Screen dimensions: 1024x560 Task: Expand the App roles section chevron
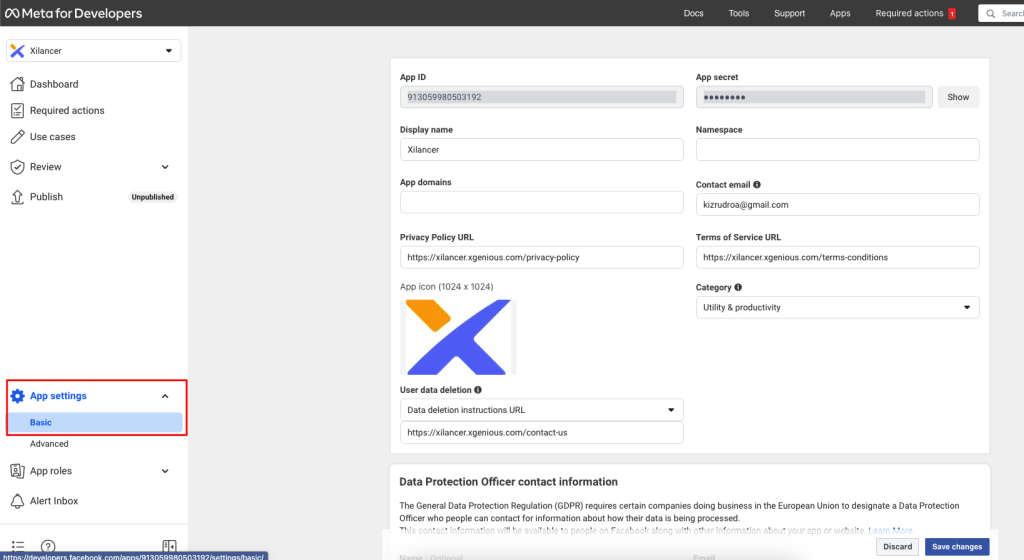tap(165, 471)
